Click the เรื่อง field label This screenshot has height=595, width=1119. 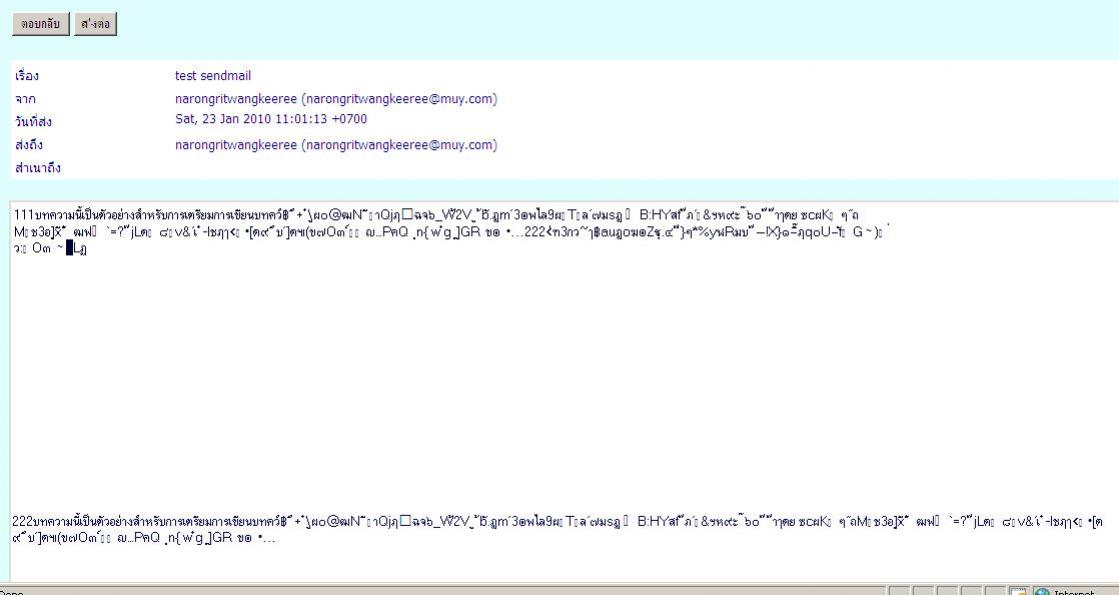coord(27,76)
